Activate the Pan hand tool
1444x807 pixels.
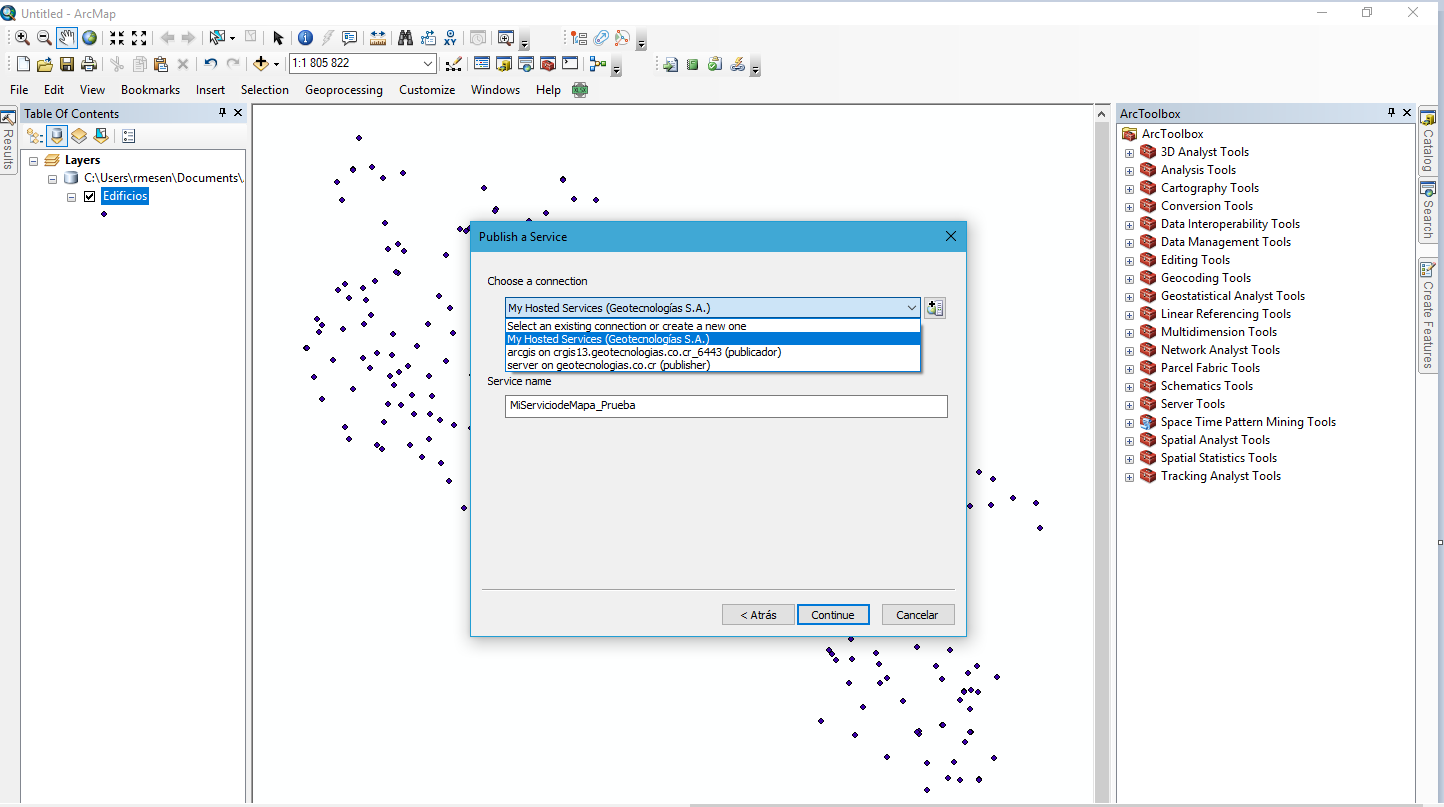(67, 38)
